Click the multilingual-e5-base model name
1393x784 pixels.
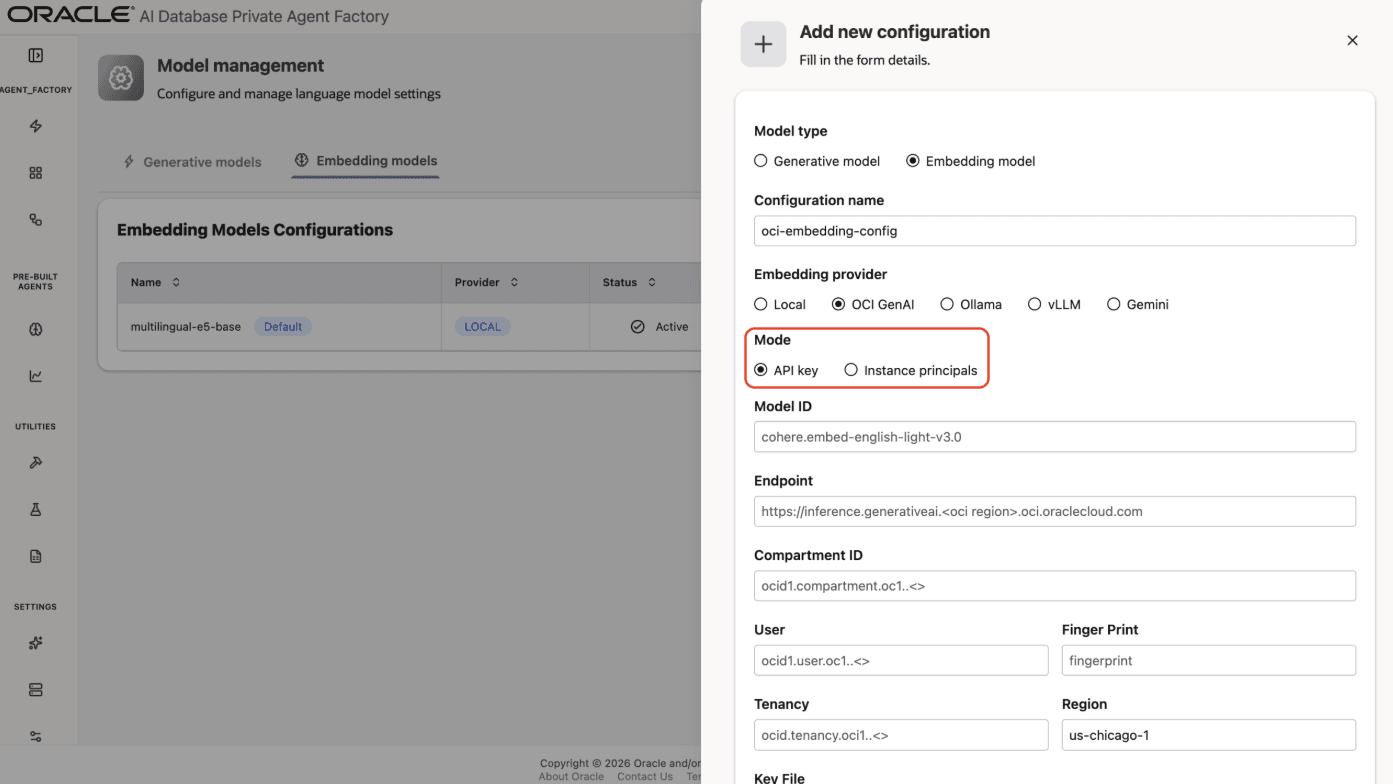click(x=186, y=327)
